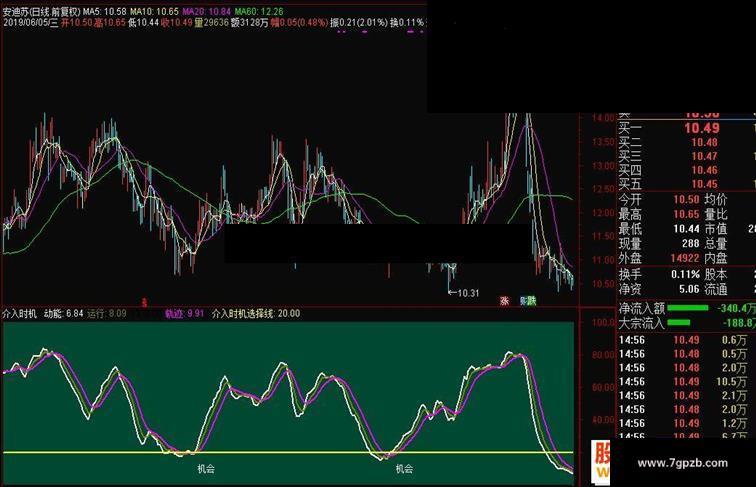Click the 涨 marker icon below the chart
756x487 pixels.
(x=504, y=301)
